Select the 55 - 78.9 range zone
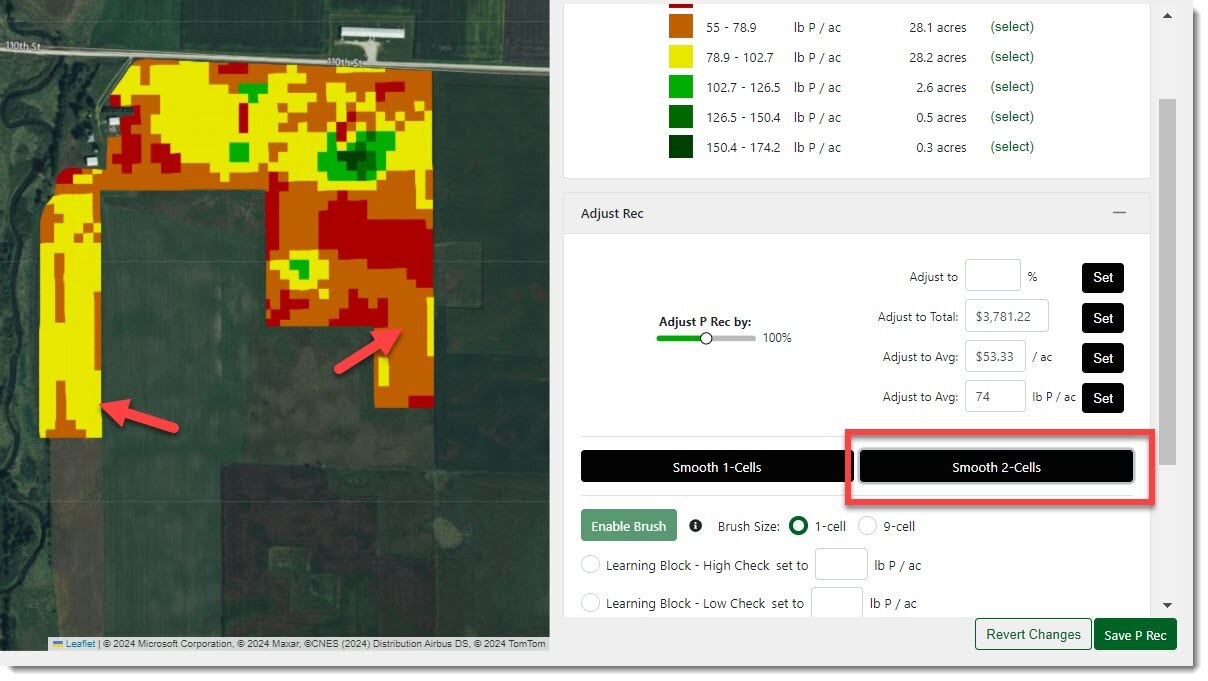This screenshot has width=1208, height=681. 1011,27
